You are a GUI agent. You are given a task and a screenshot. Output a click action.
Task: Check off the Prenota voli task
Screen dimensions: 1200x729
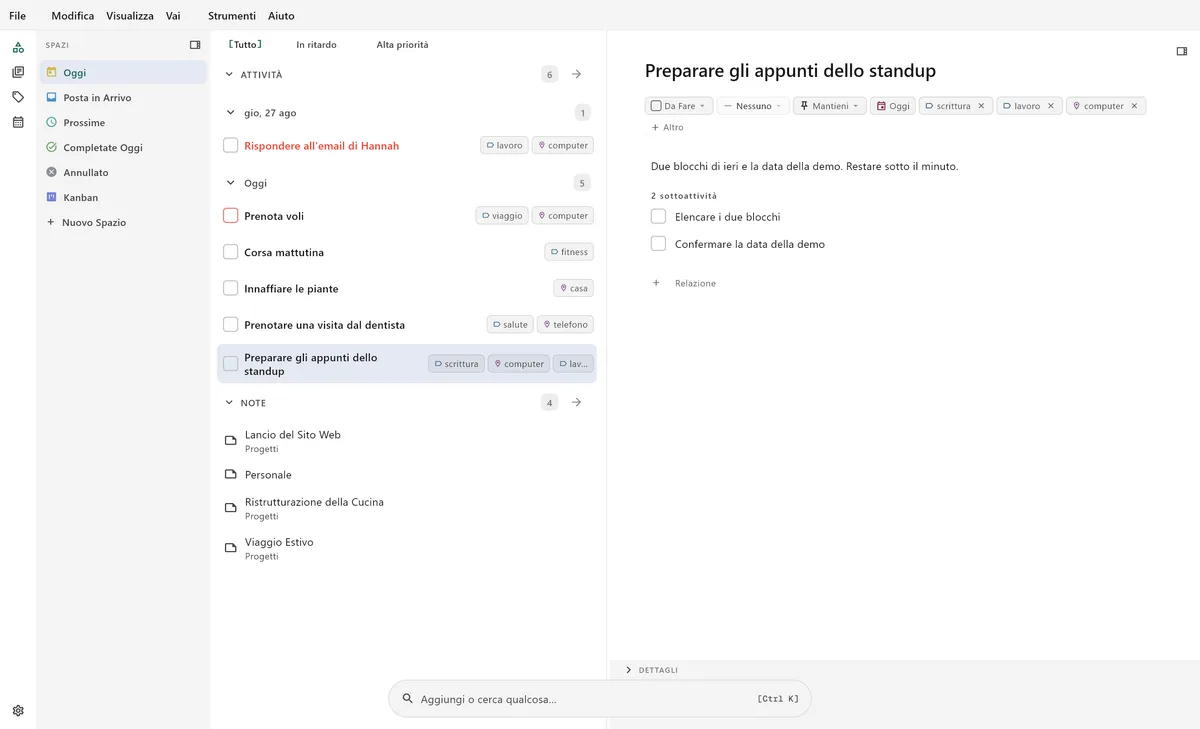[x=230, y=215]
